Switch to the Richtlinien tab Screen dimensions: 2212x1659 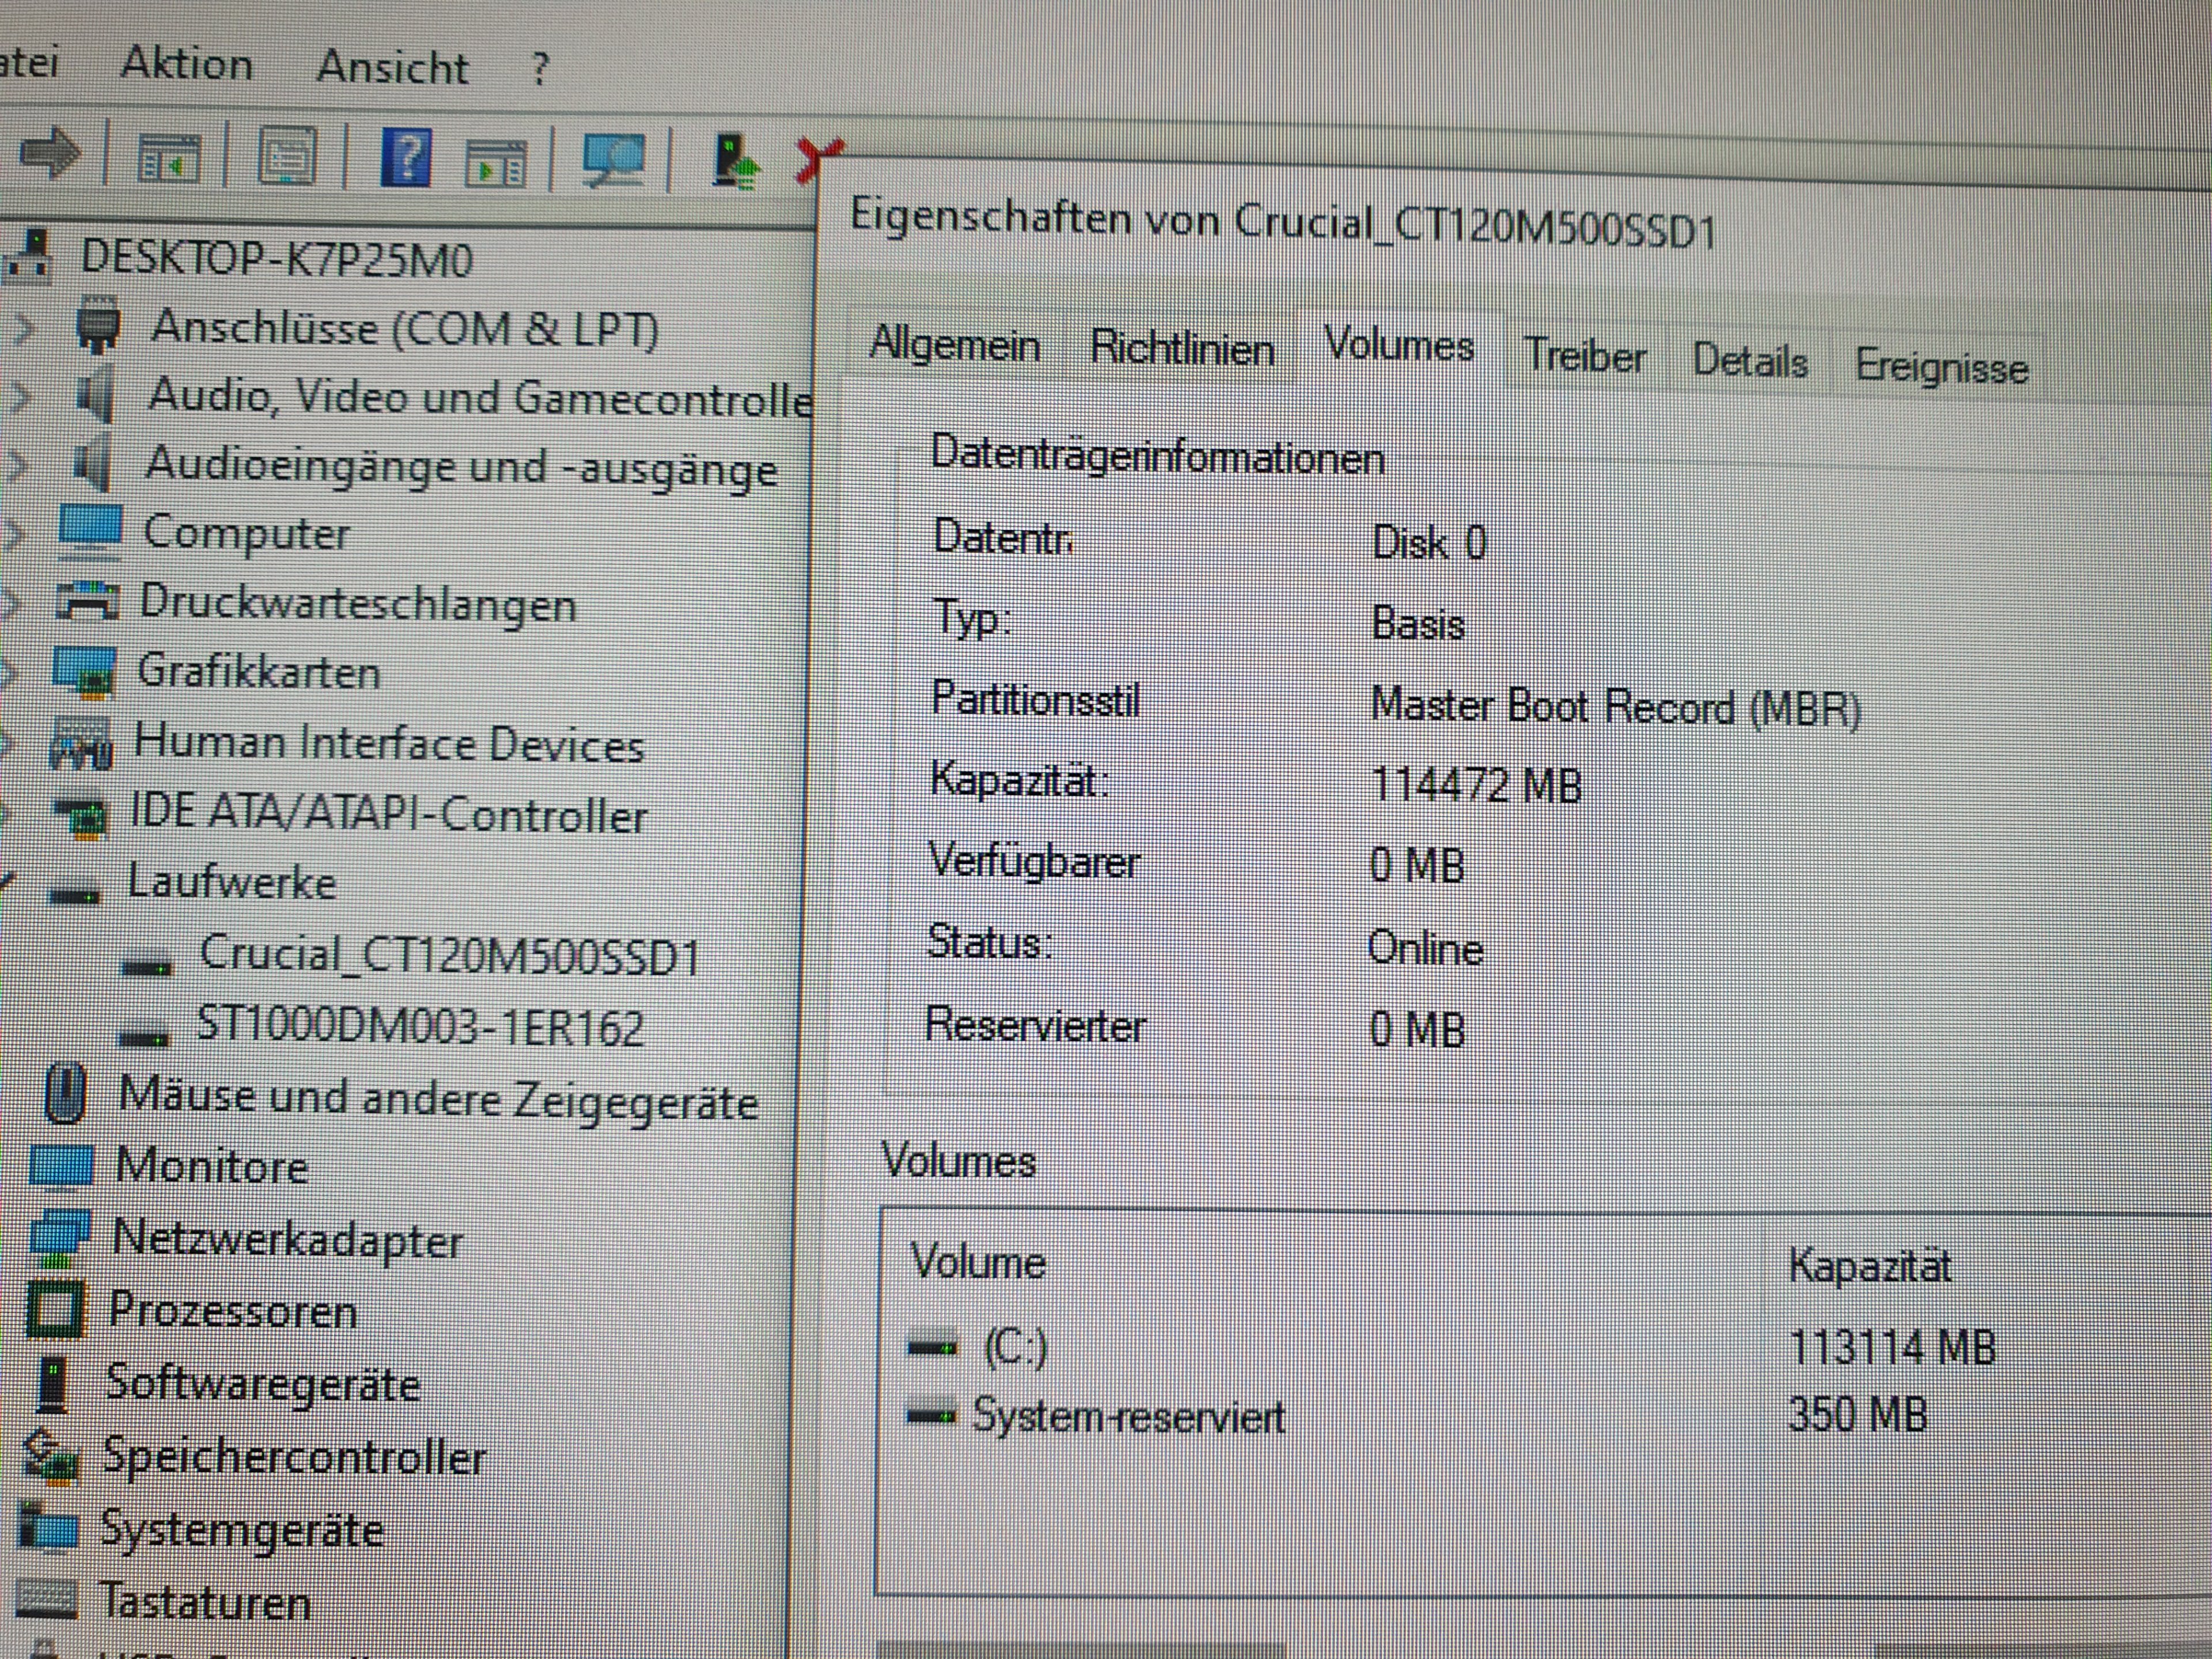[x=1182, y=349]
